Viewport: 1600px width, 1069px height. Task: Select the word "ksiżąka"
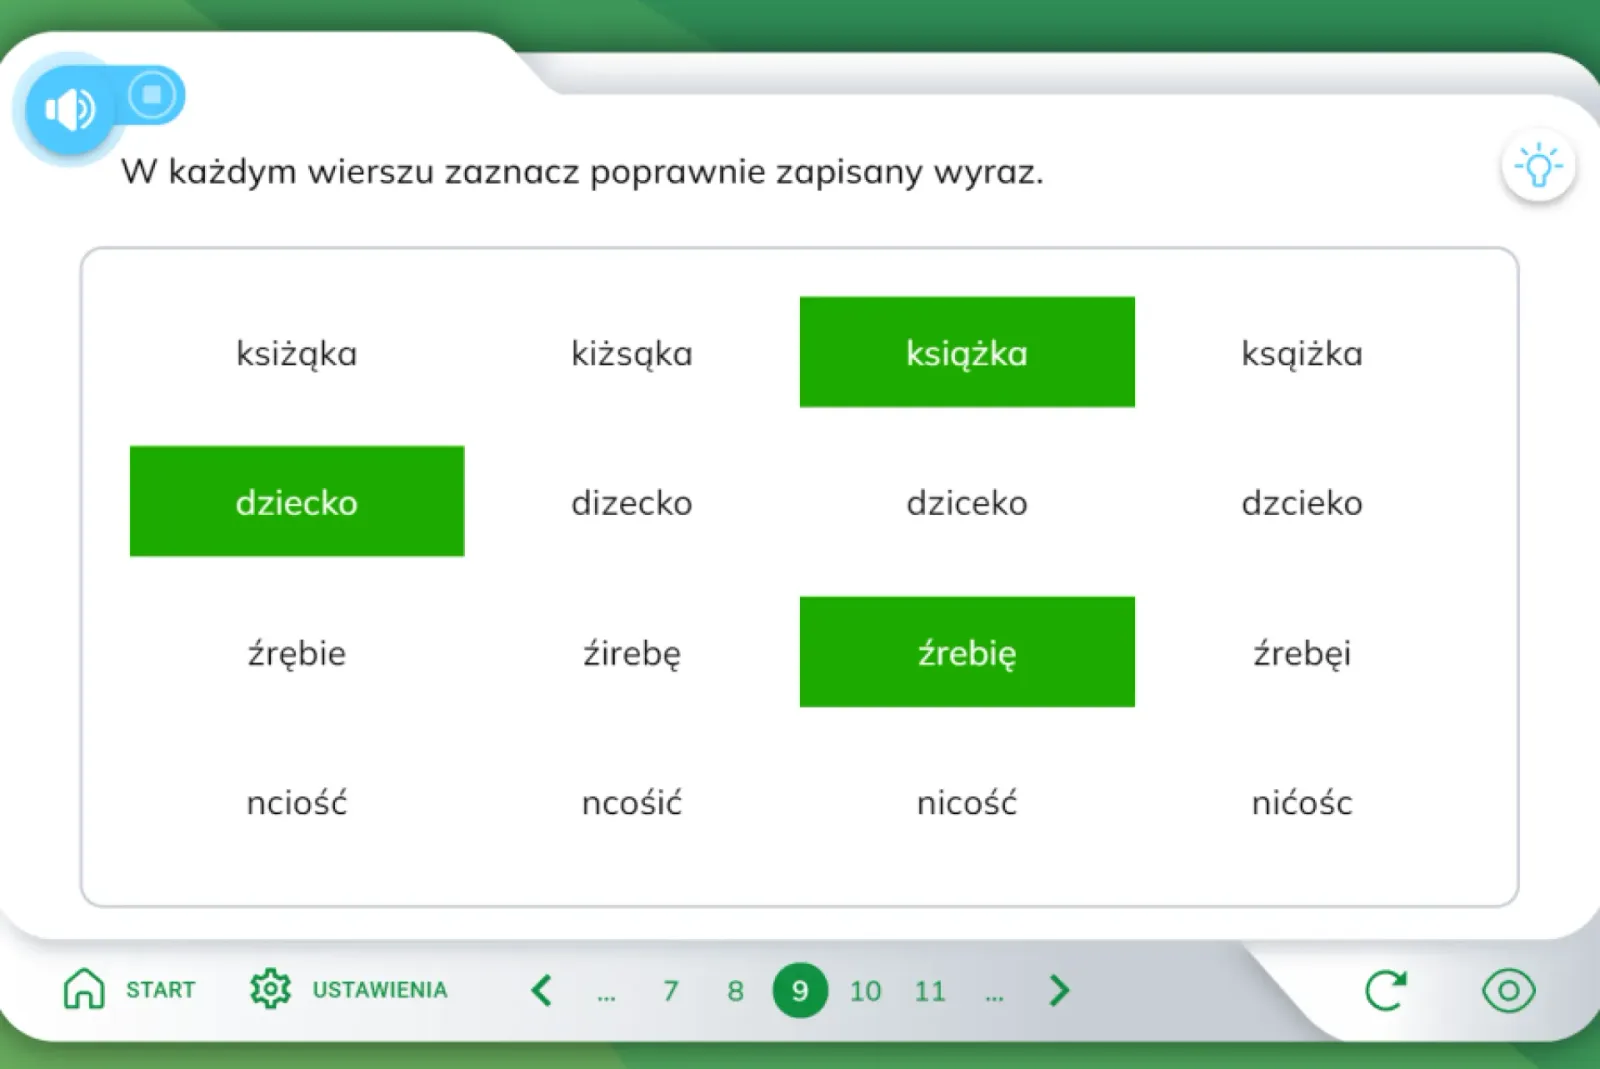coord(297,353)
